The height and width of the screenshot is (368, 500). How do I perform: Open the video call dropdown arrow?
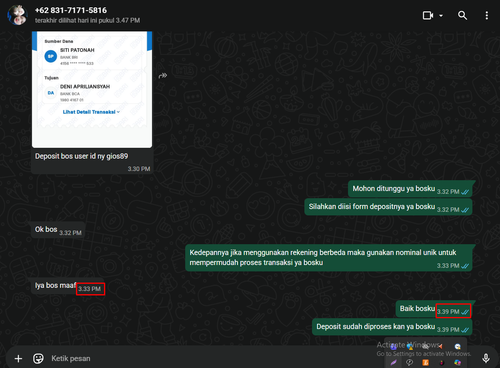point(441,16)
